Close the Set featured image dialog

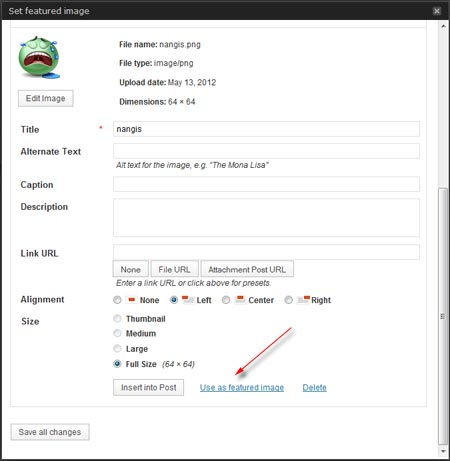(437, 11)
